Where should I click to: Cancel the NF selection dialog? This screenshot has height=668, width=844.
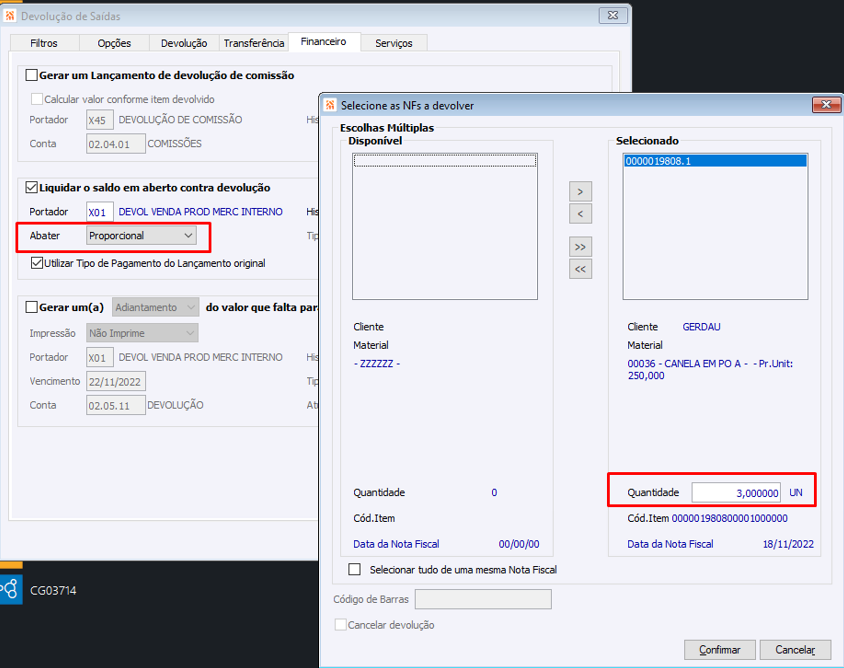click(795, 650)
